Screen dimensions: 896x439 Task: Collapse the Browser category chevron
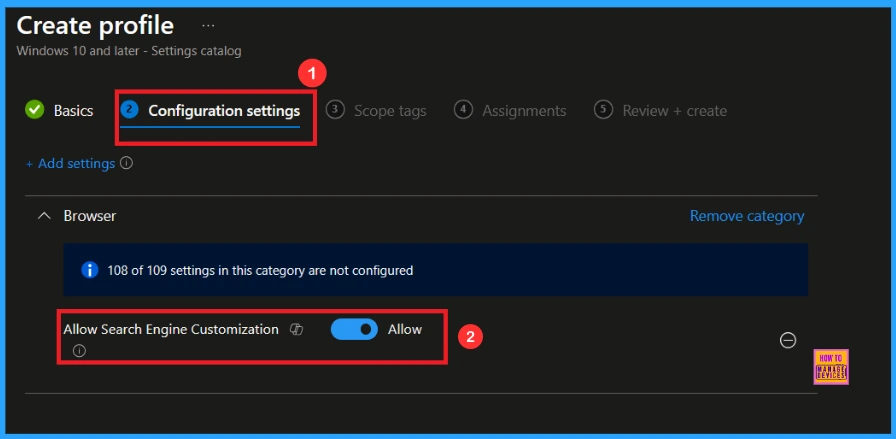tap(44, 216)
